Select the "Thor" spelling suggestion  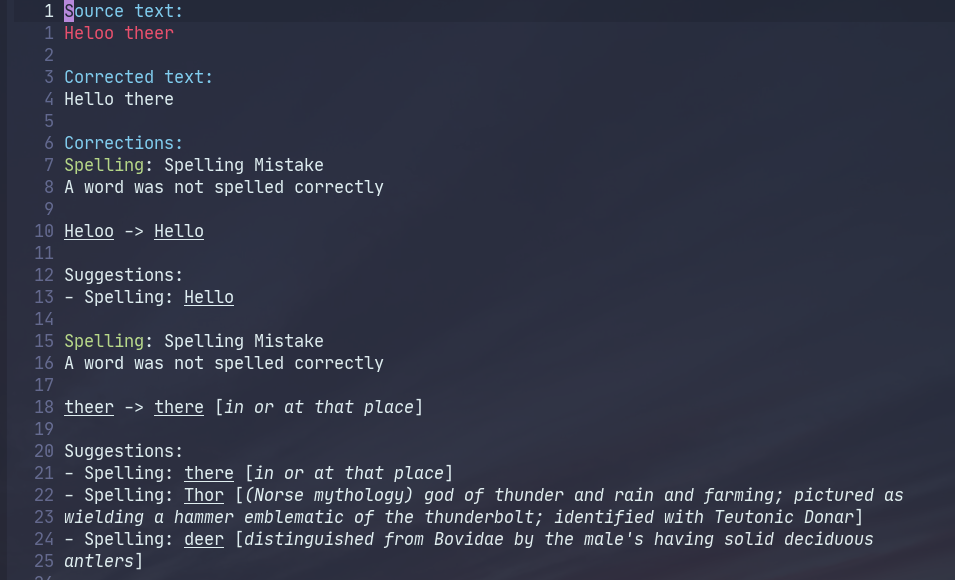(x=204, y=495)
